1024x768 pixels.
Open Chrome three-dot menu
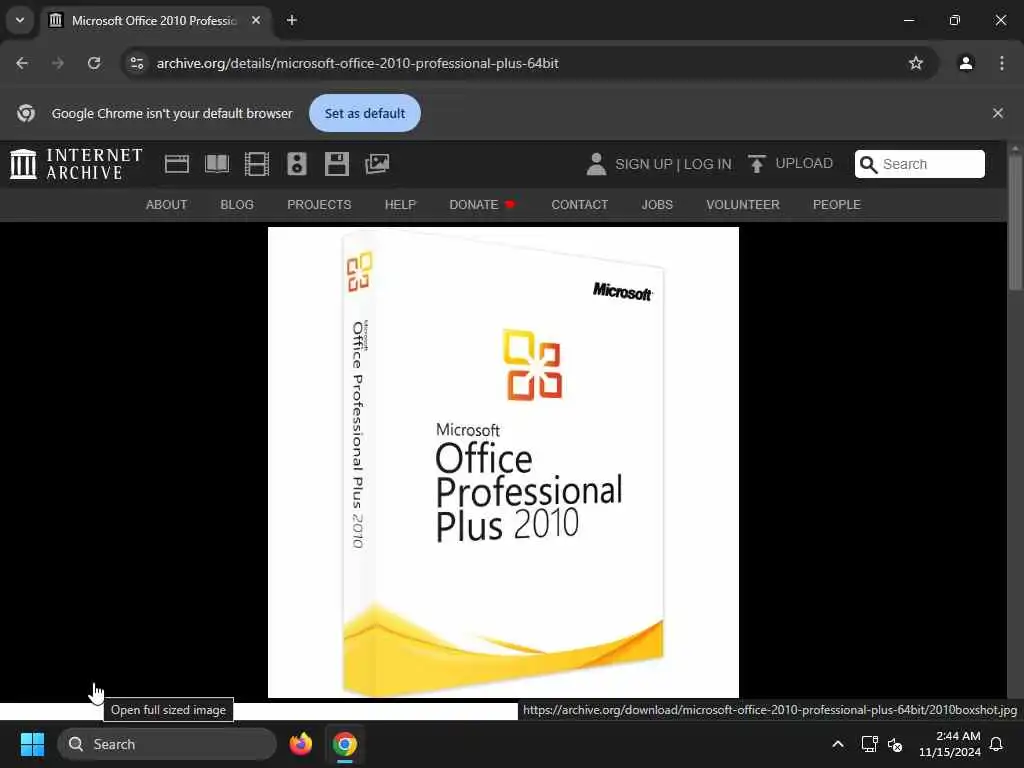pos(1002,63)
